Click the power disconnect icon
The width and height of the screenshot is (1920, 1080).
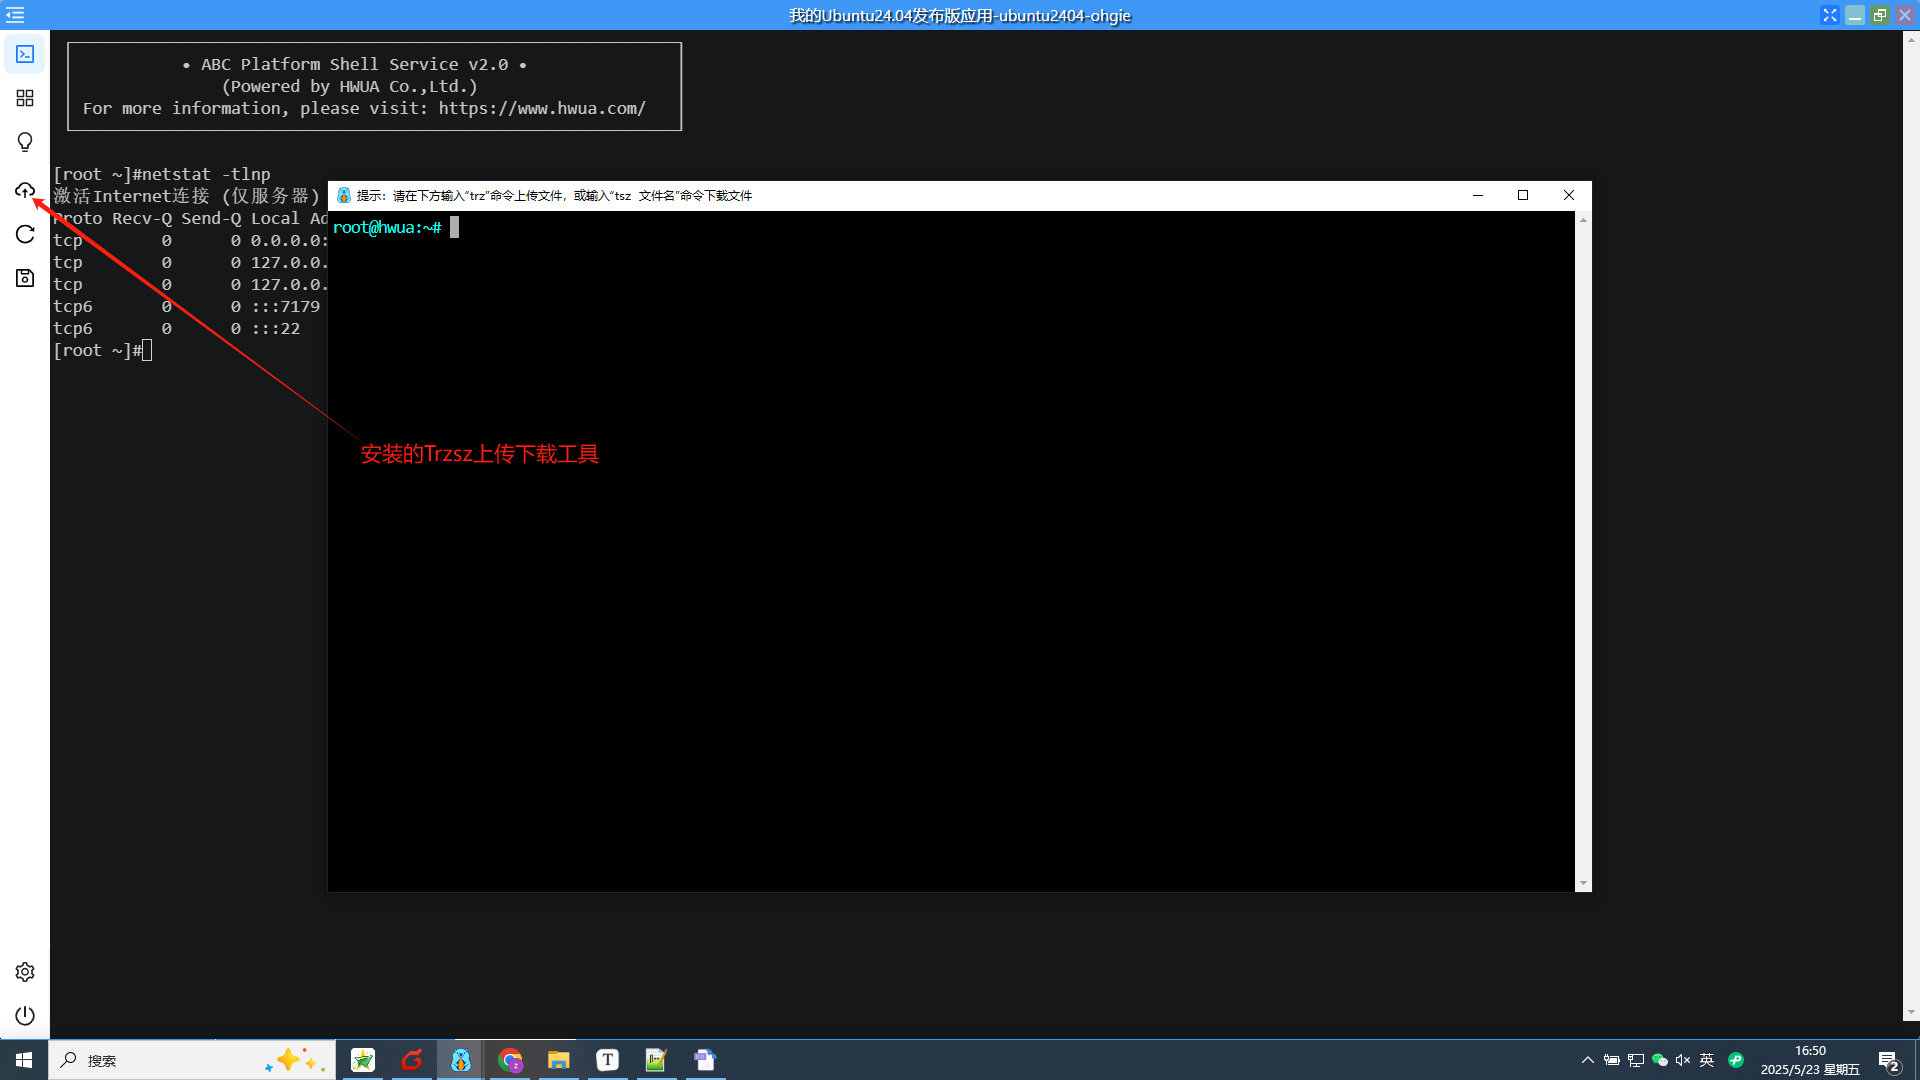click(24, 1015)
